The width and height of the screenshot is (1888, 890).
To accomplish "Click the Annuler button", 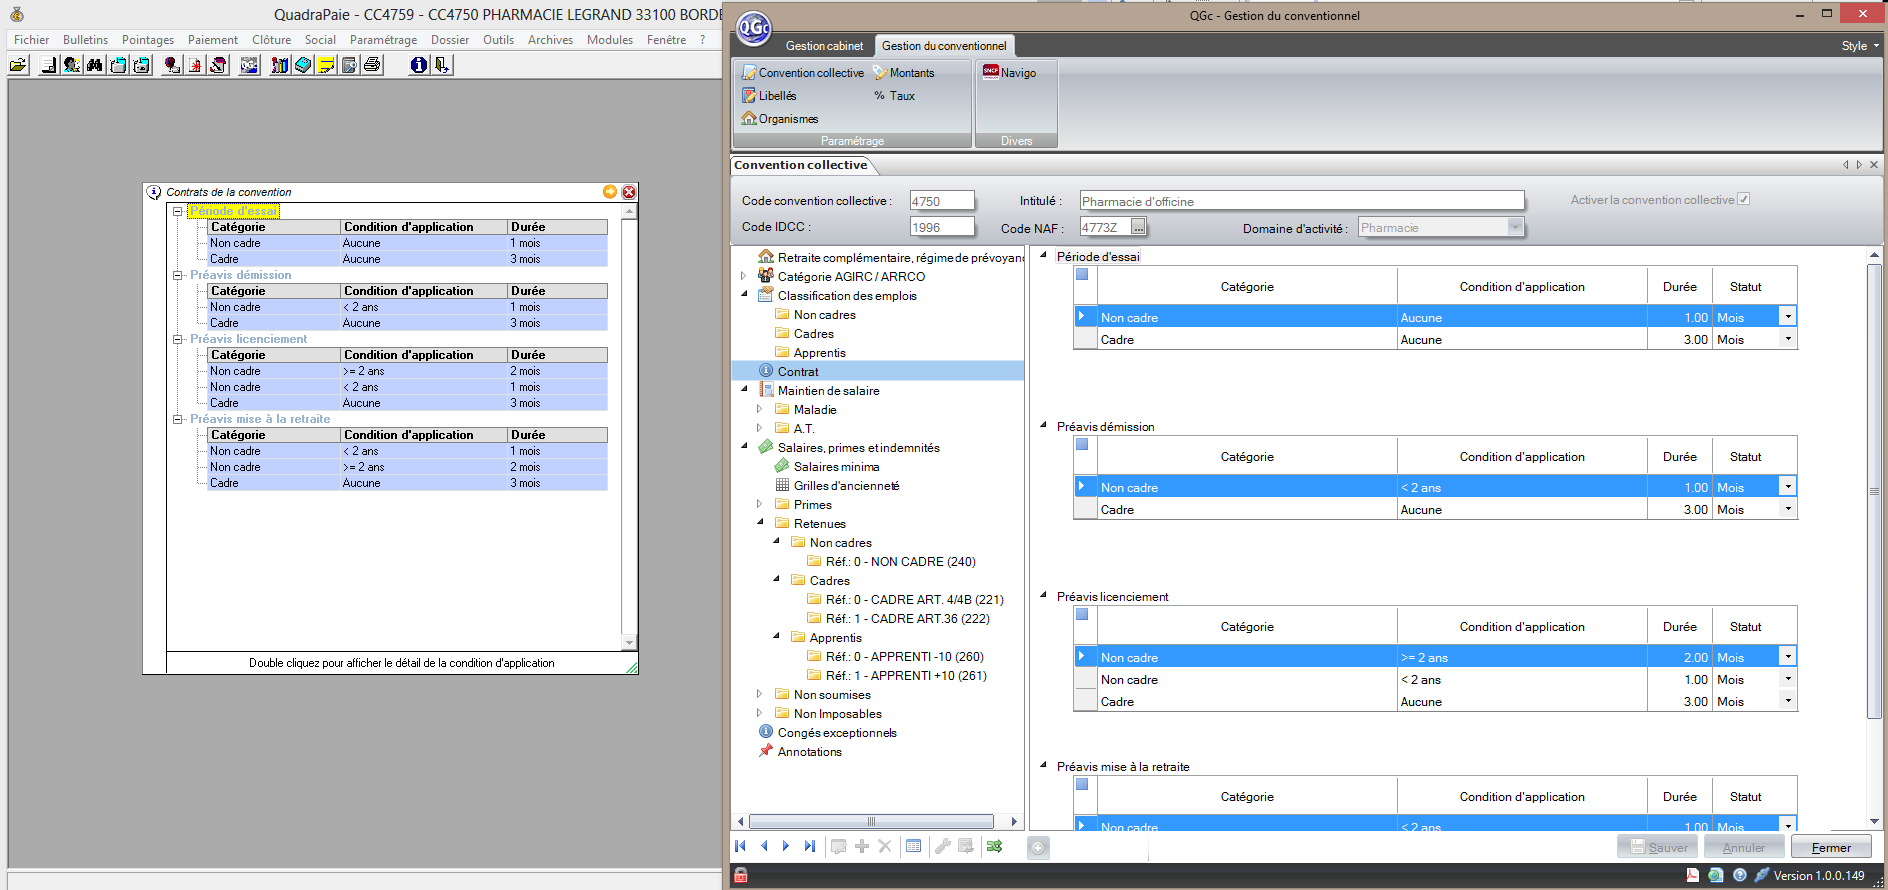I will tap(1744, 847).
